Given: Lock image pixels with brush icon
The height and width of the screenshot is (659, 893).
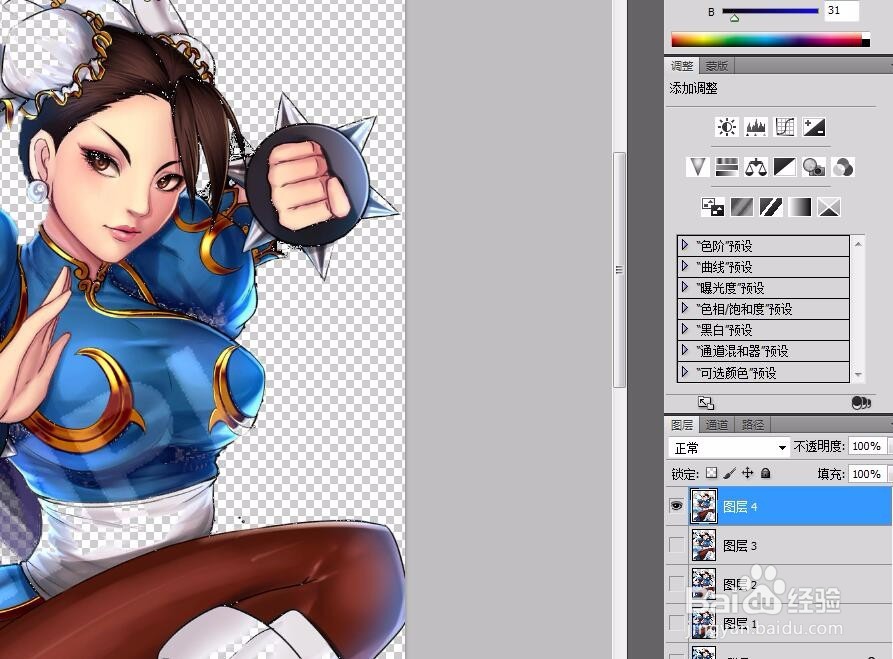Looking at the screenshot, I should tap(730, 473).
